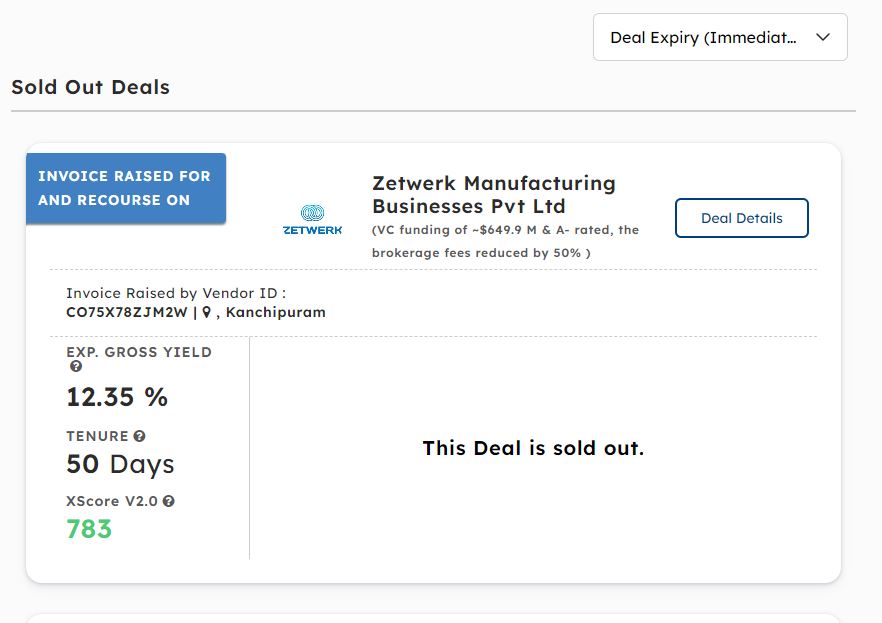Click the Sold Out Deals heading

pos(91,87)
